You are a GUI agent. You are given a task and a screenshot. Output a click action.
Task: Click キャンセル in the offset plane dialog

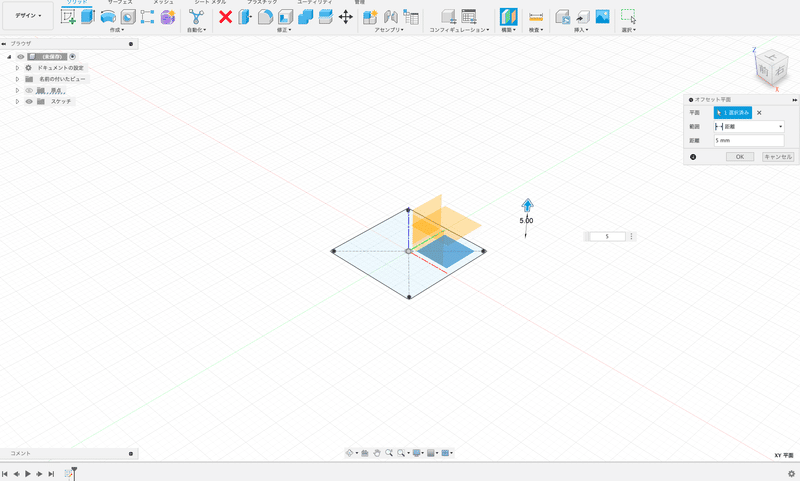point(778,157)
